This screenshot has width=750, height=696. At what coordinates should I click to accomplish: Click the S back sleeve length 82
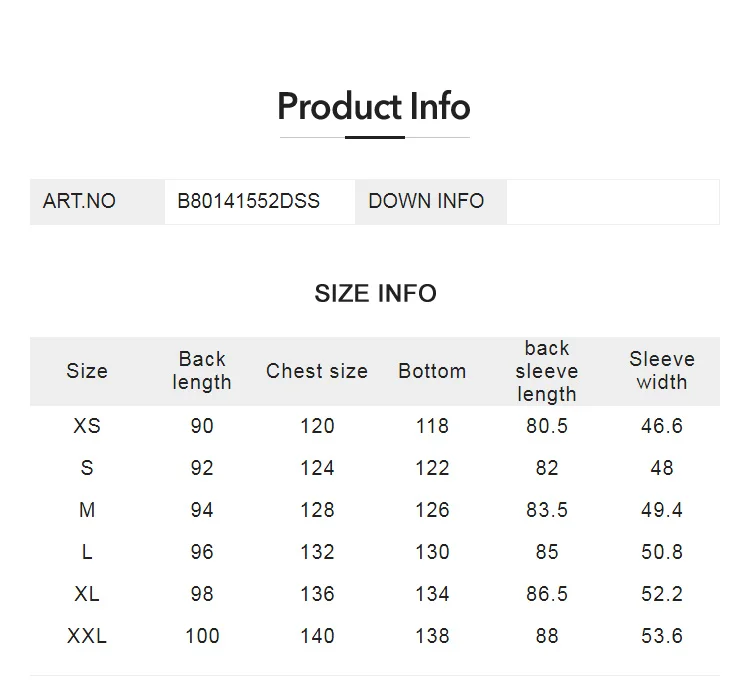[x=547, y=468]
